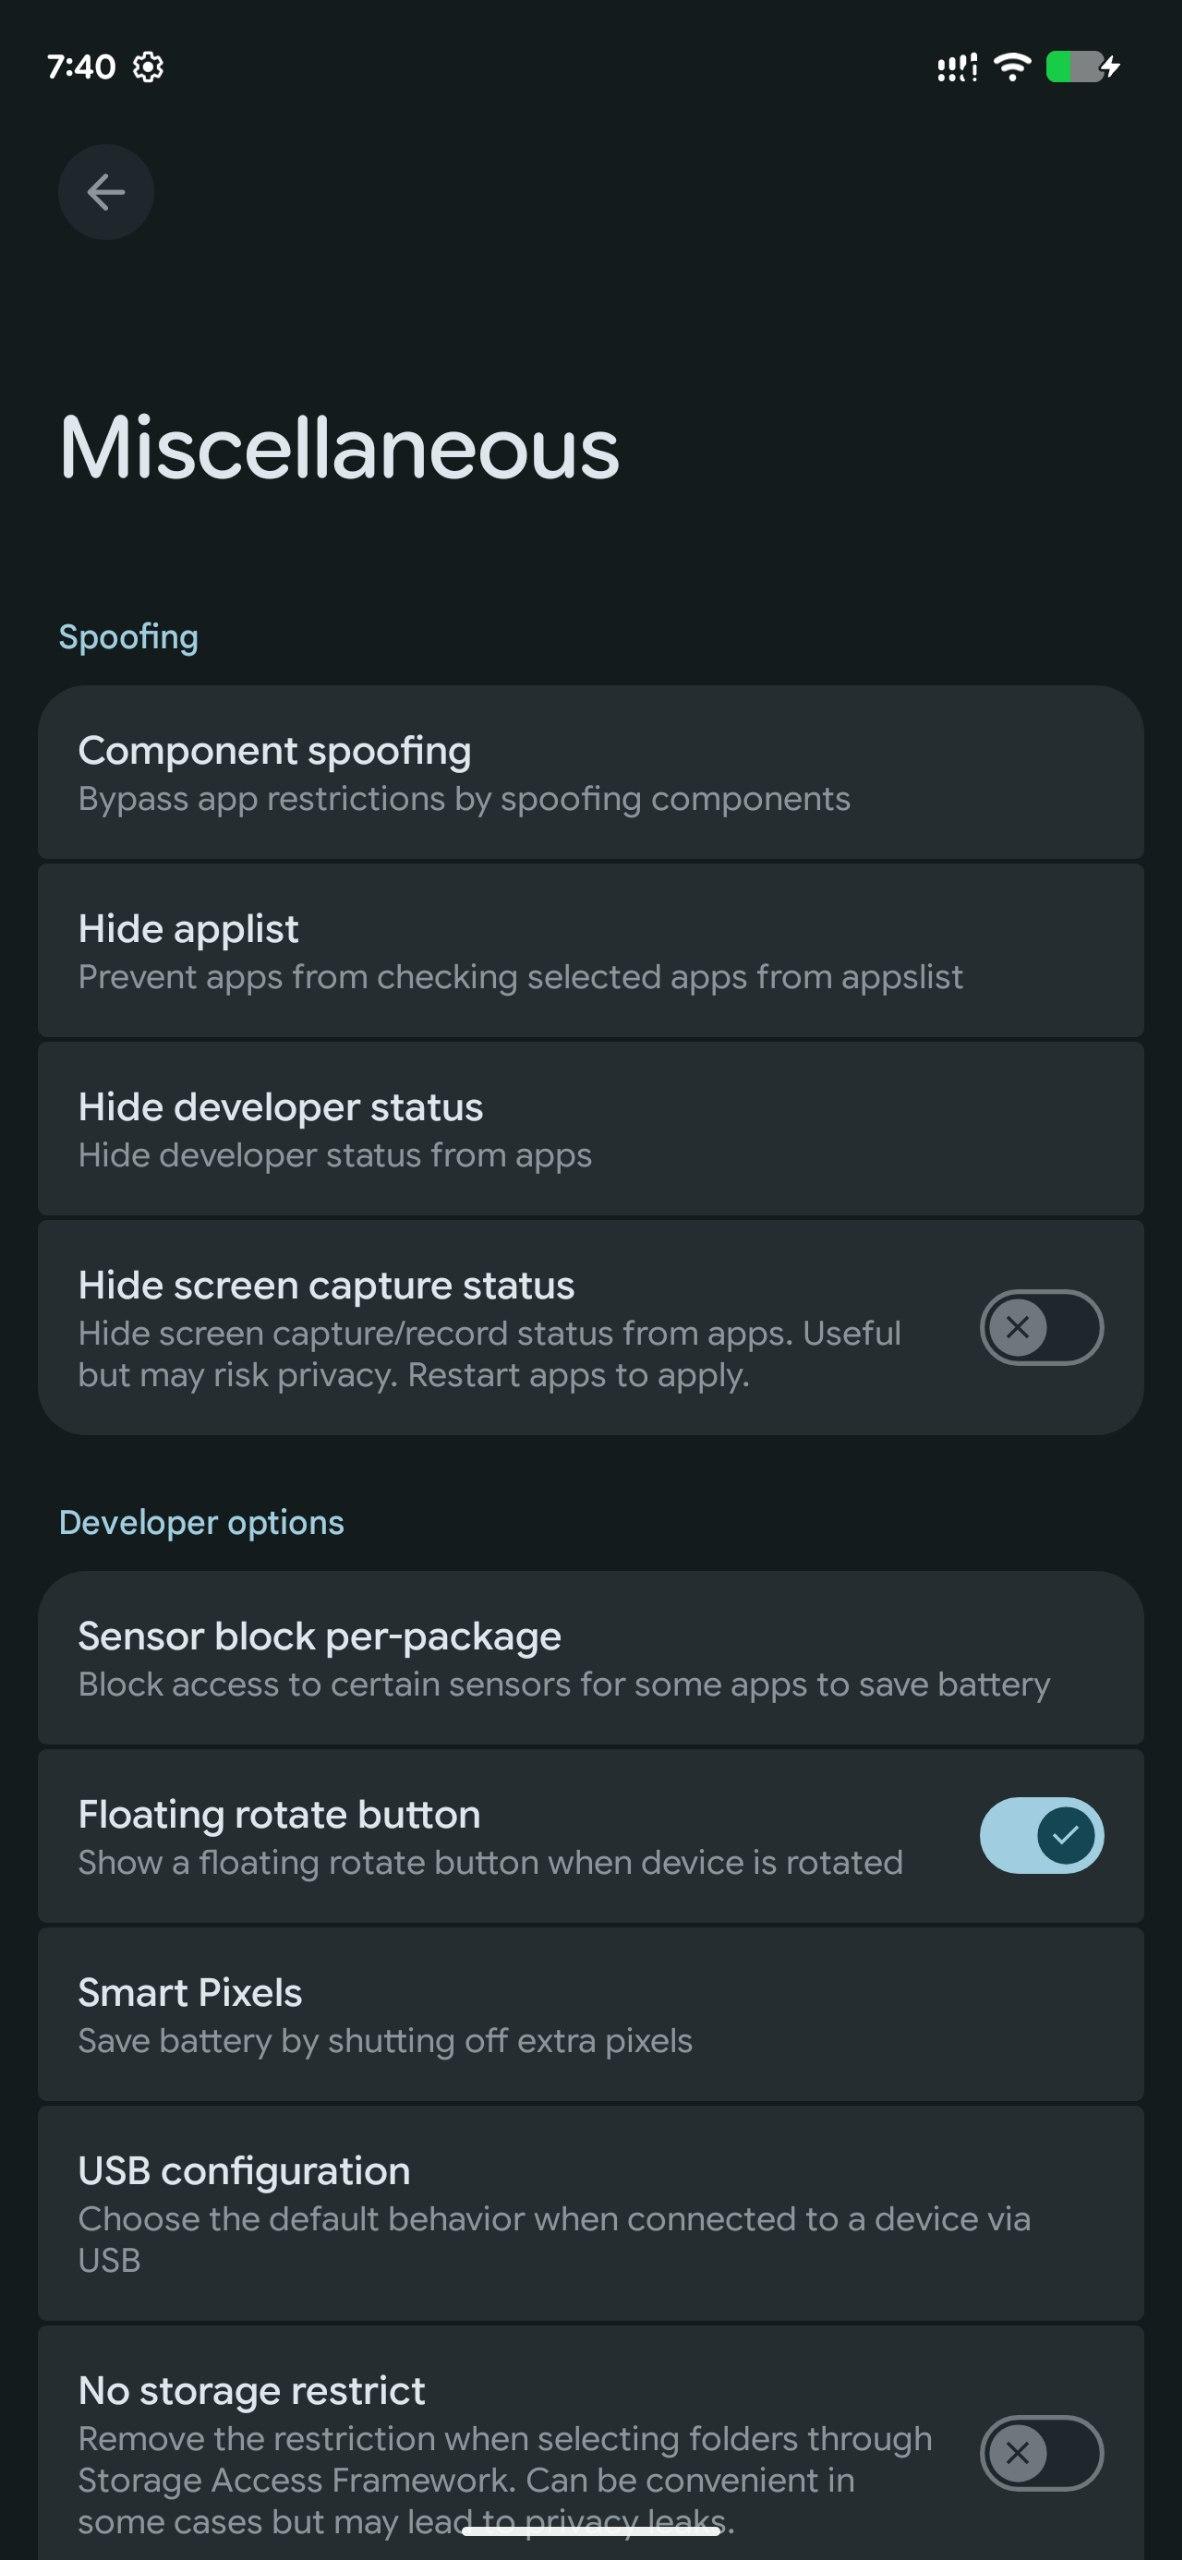Viewport: 1182px width, 2560px height.
Task: Open USB configuration option
Action: [590, 2213]
